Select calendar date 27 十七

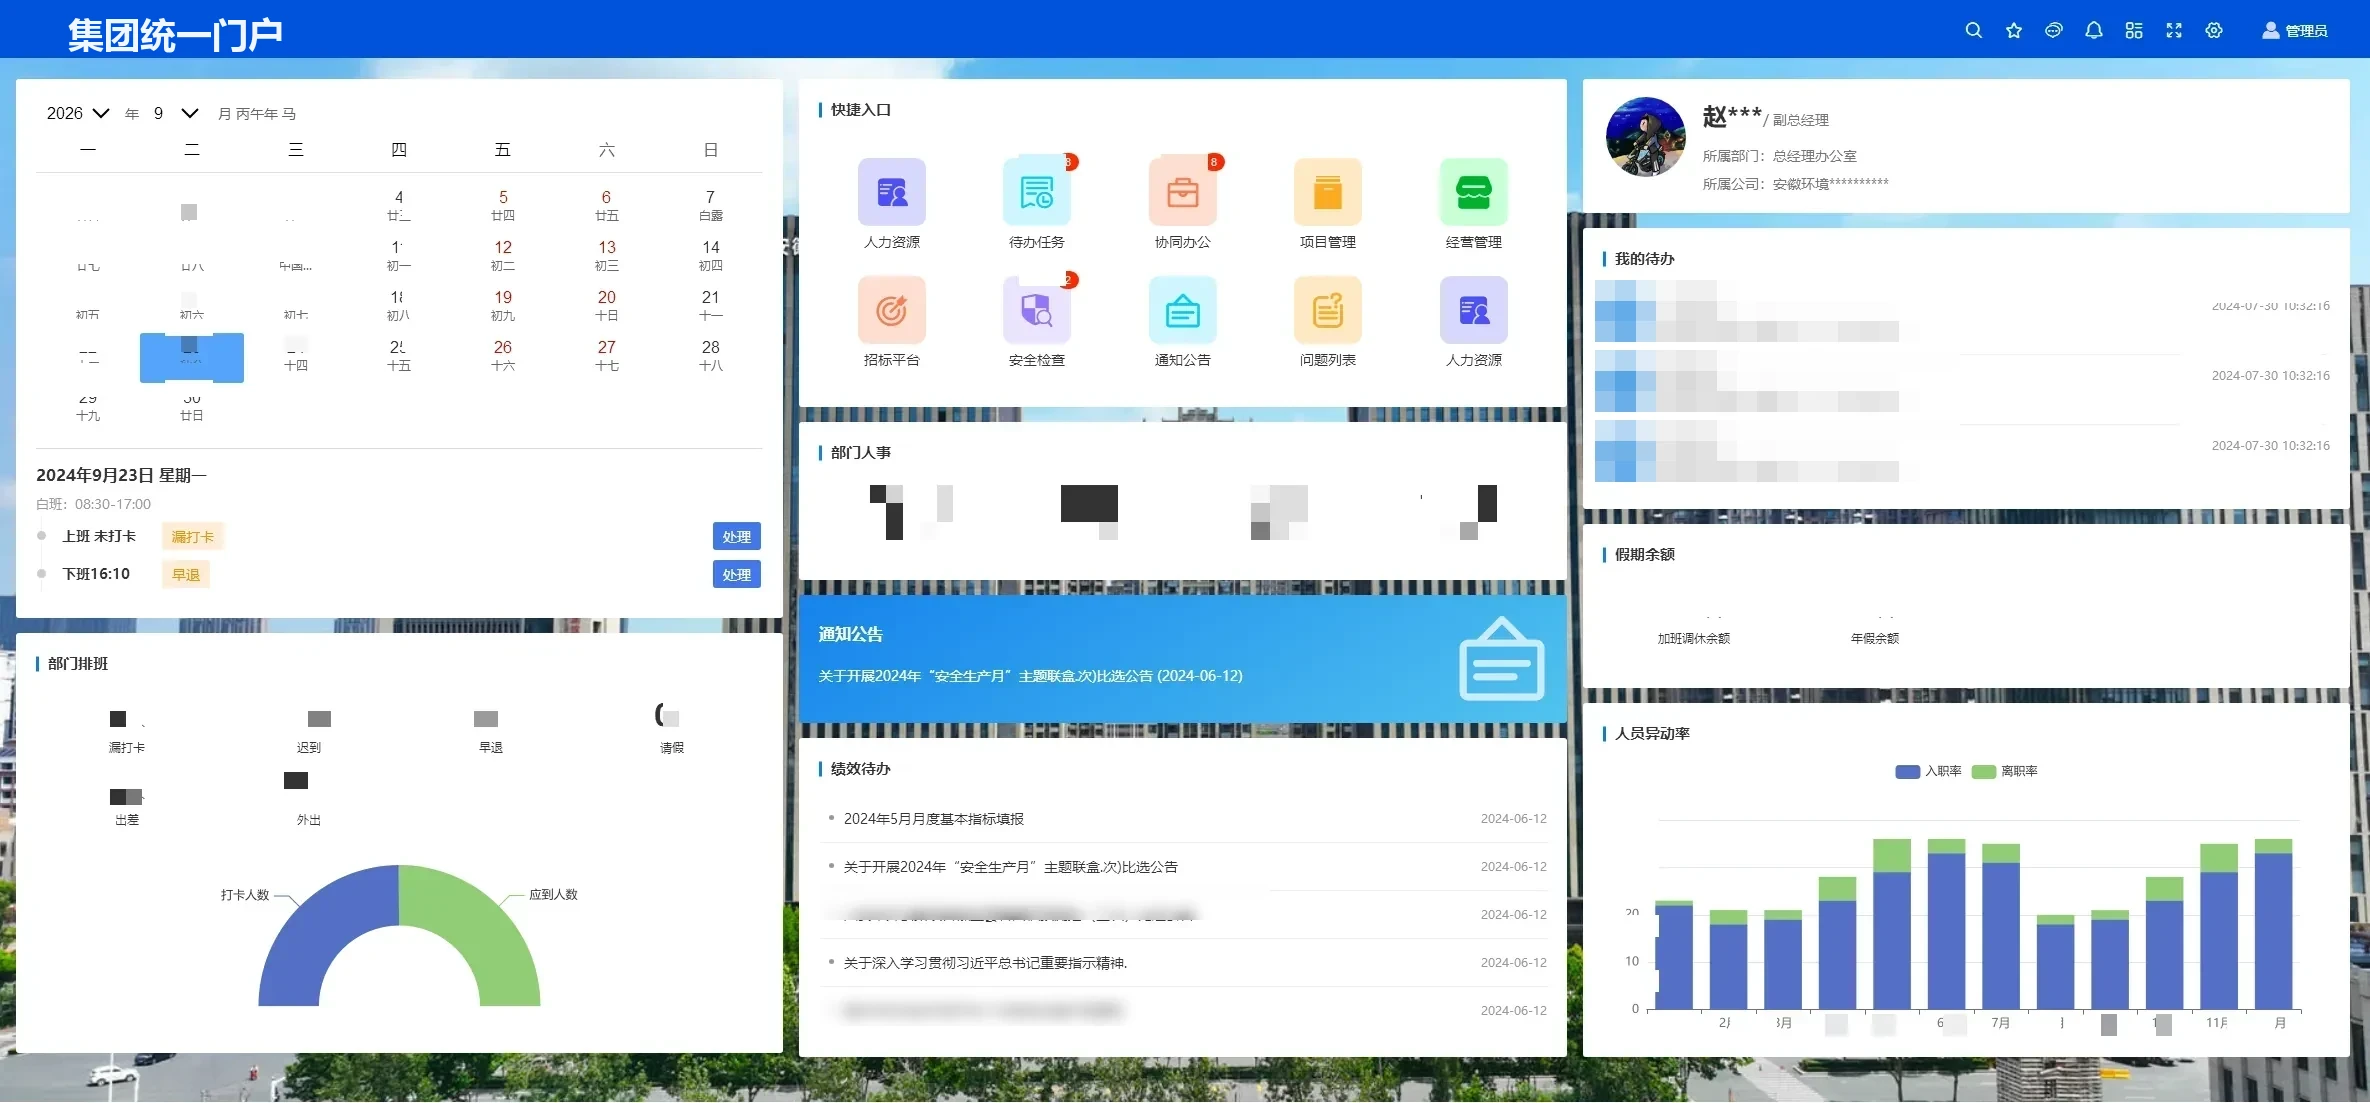(x=607, y=355)
